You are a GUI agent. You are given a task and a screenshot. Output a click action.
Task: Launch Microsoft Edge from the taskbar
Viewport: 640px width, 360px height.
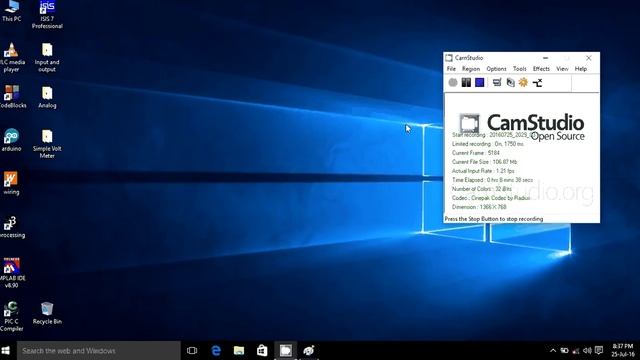216,351
